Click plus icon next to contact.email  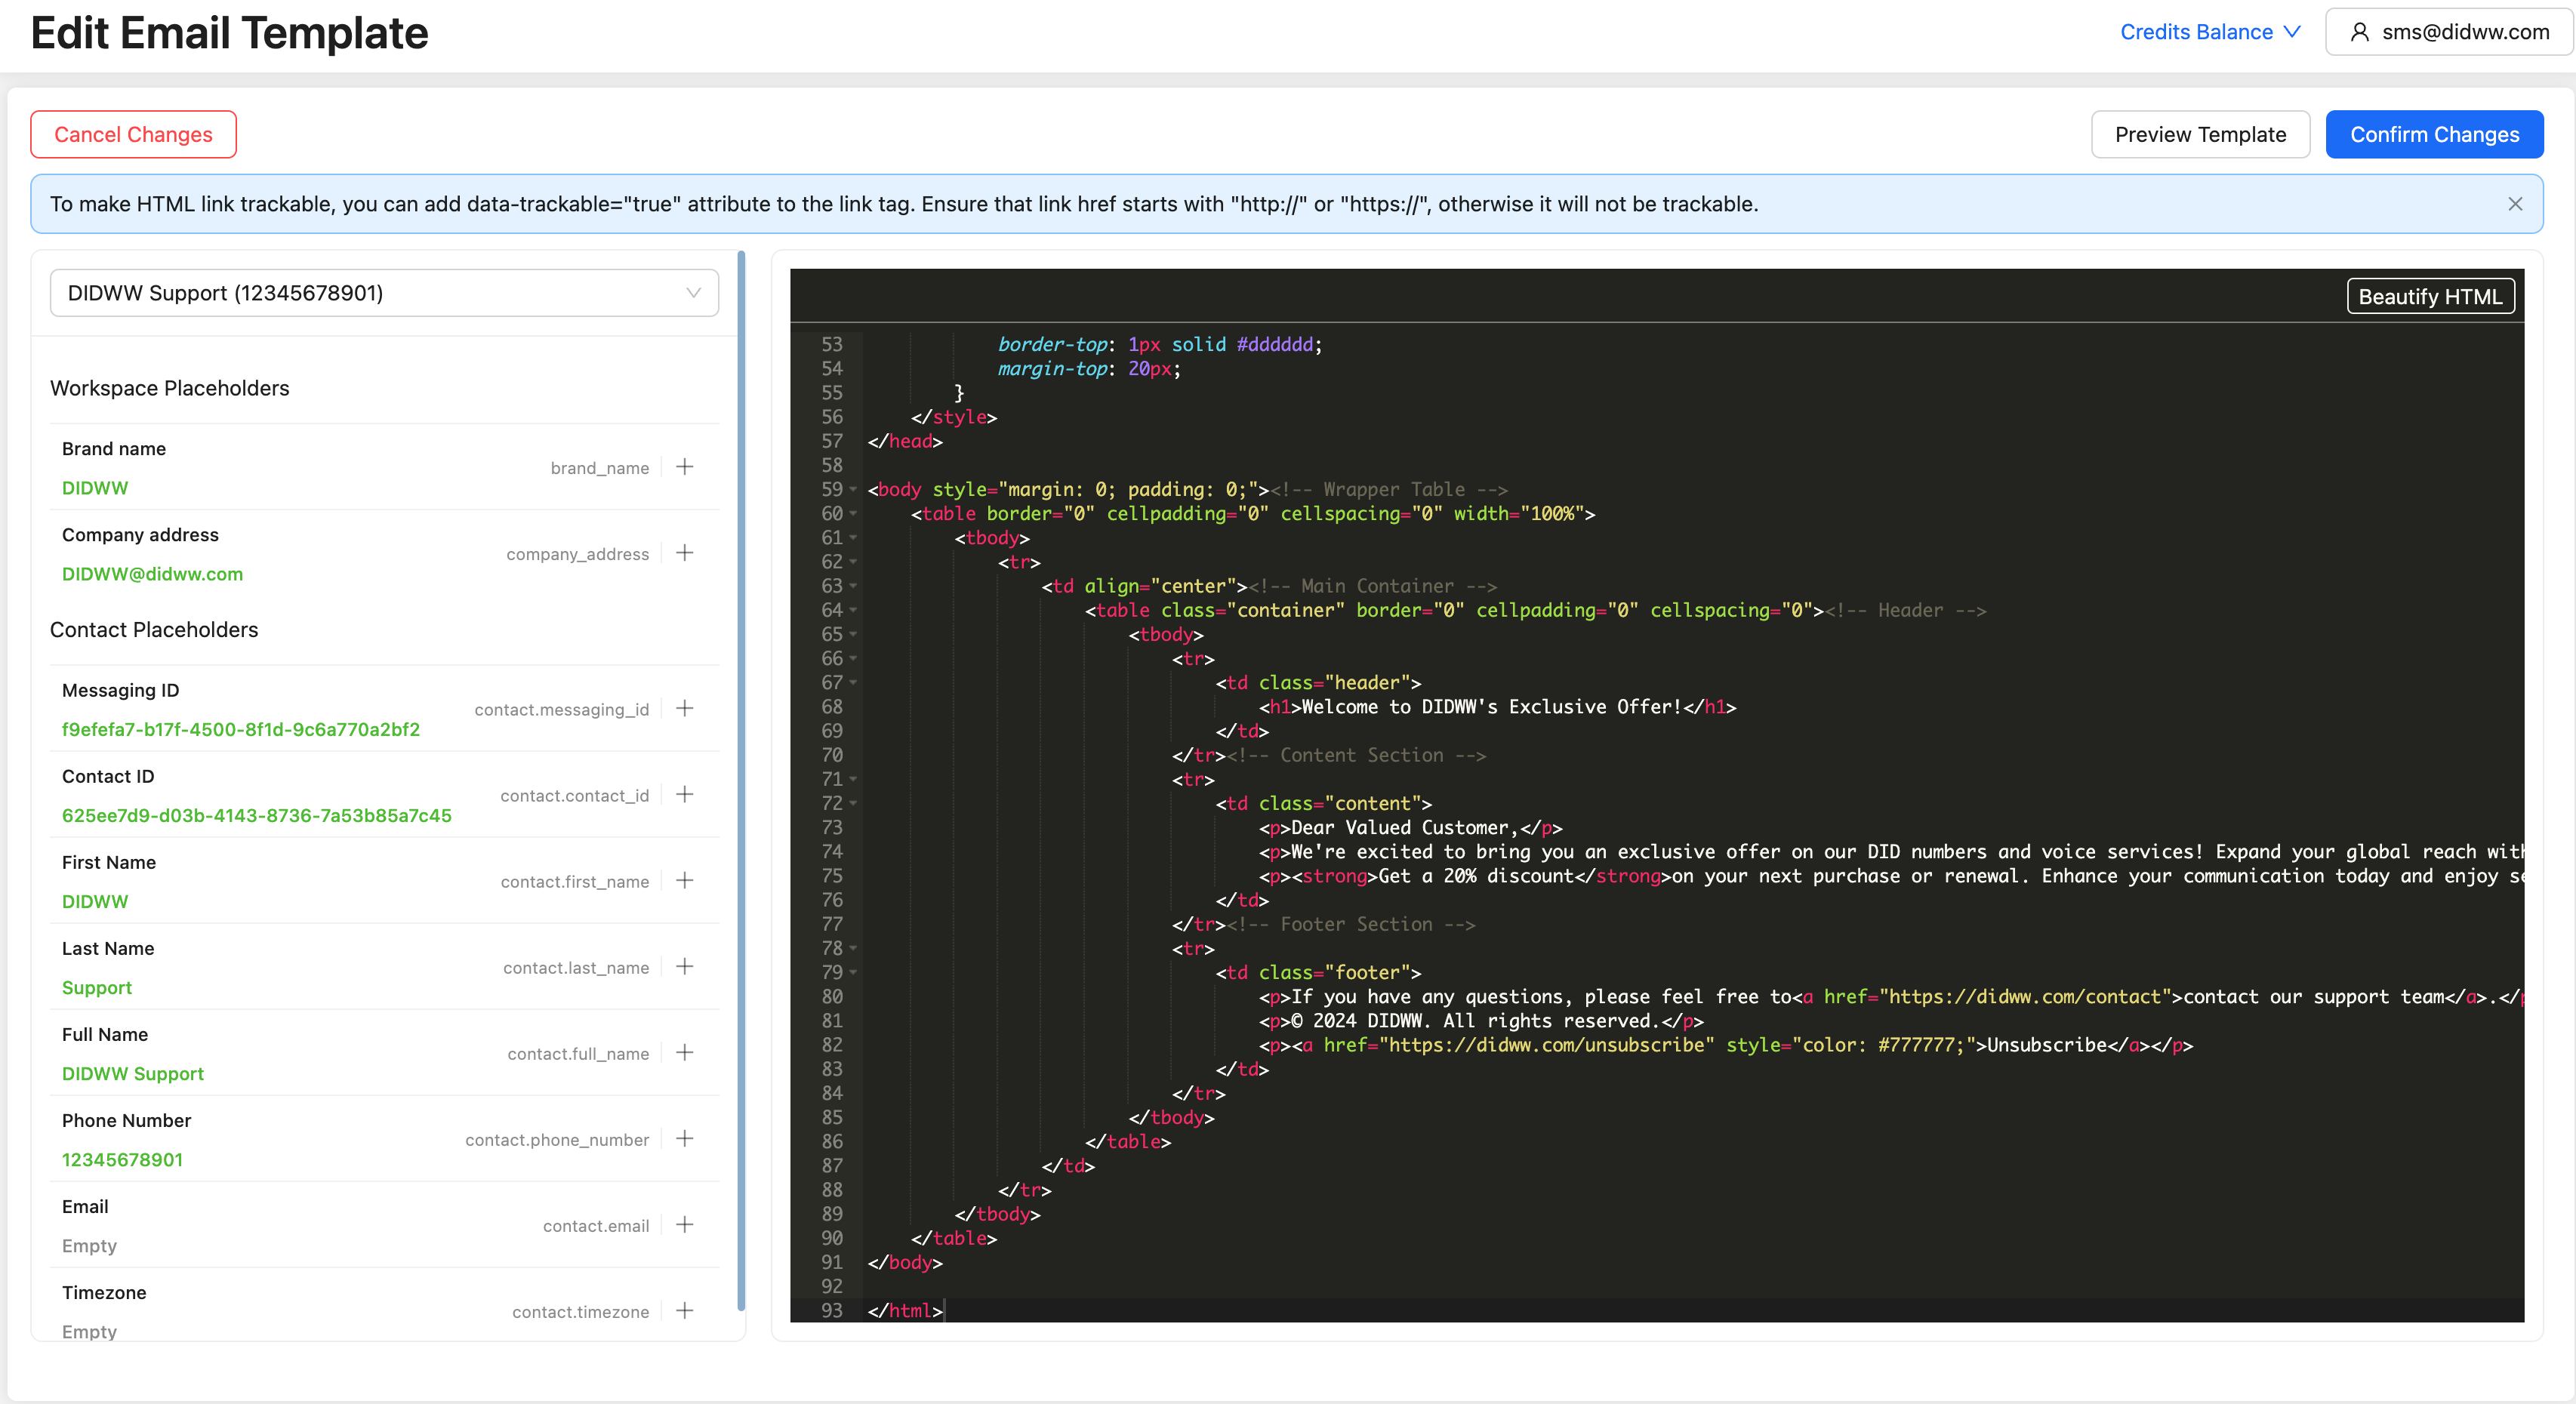pyautogui.click(x=685, y=1225)
